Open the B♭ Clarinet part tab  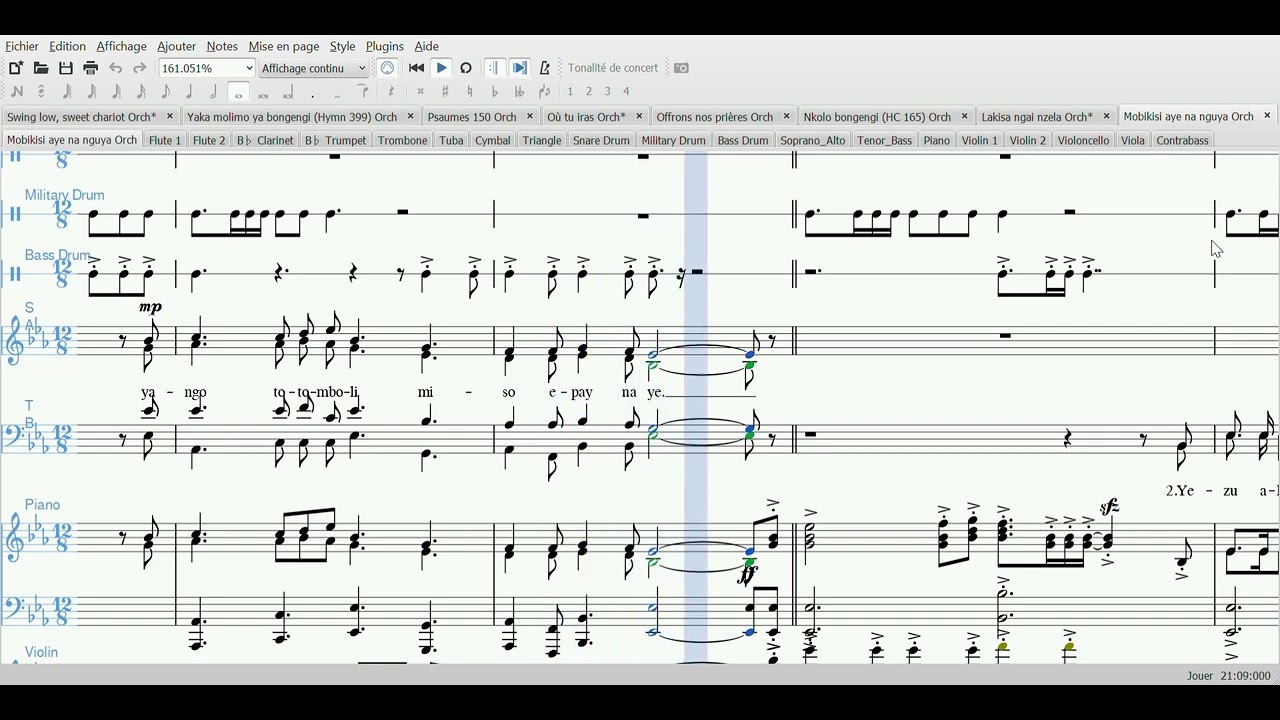[265, 141]
